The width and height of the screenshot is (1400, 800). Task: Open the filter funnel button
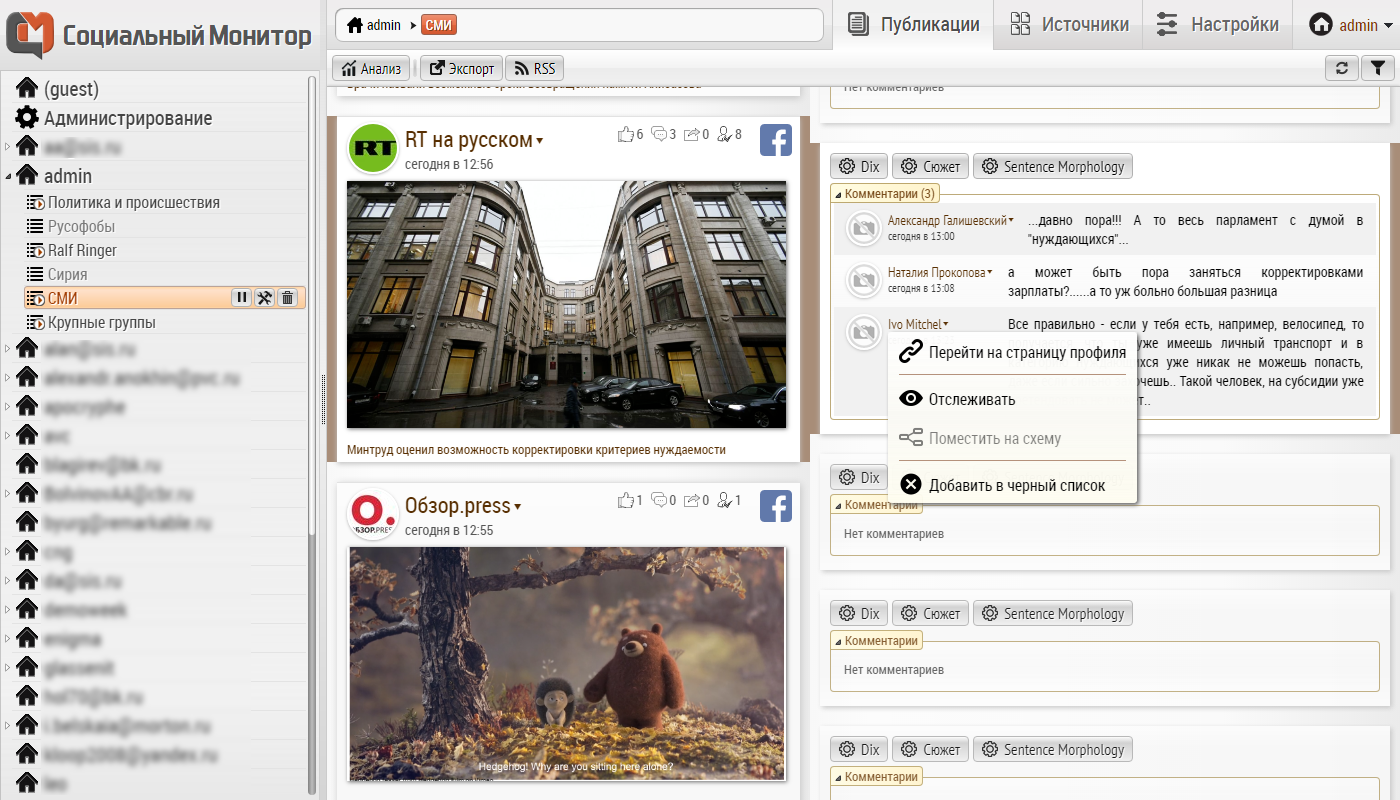click(x=1377, y=68)
